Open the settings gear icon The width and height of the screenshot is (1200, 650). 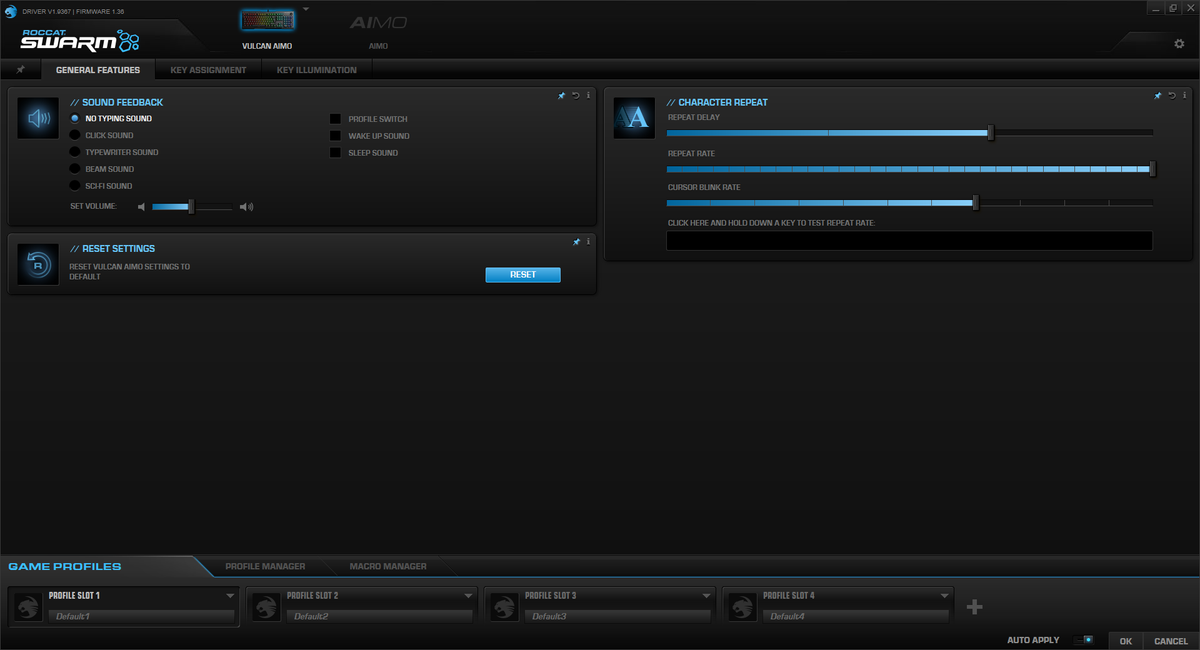click(1179, 44)
